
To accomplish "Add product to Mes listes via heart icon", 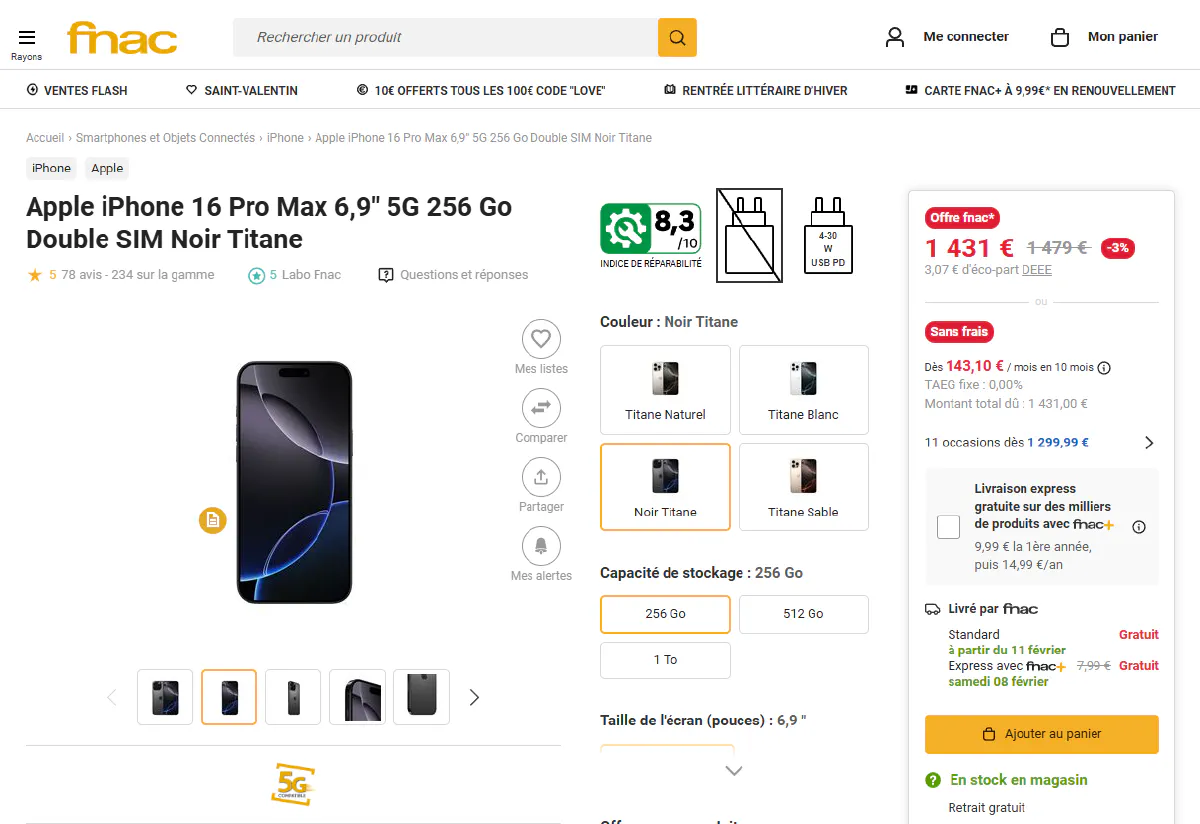I will coord(541,339).
